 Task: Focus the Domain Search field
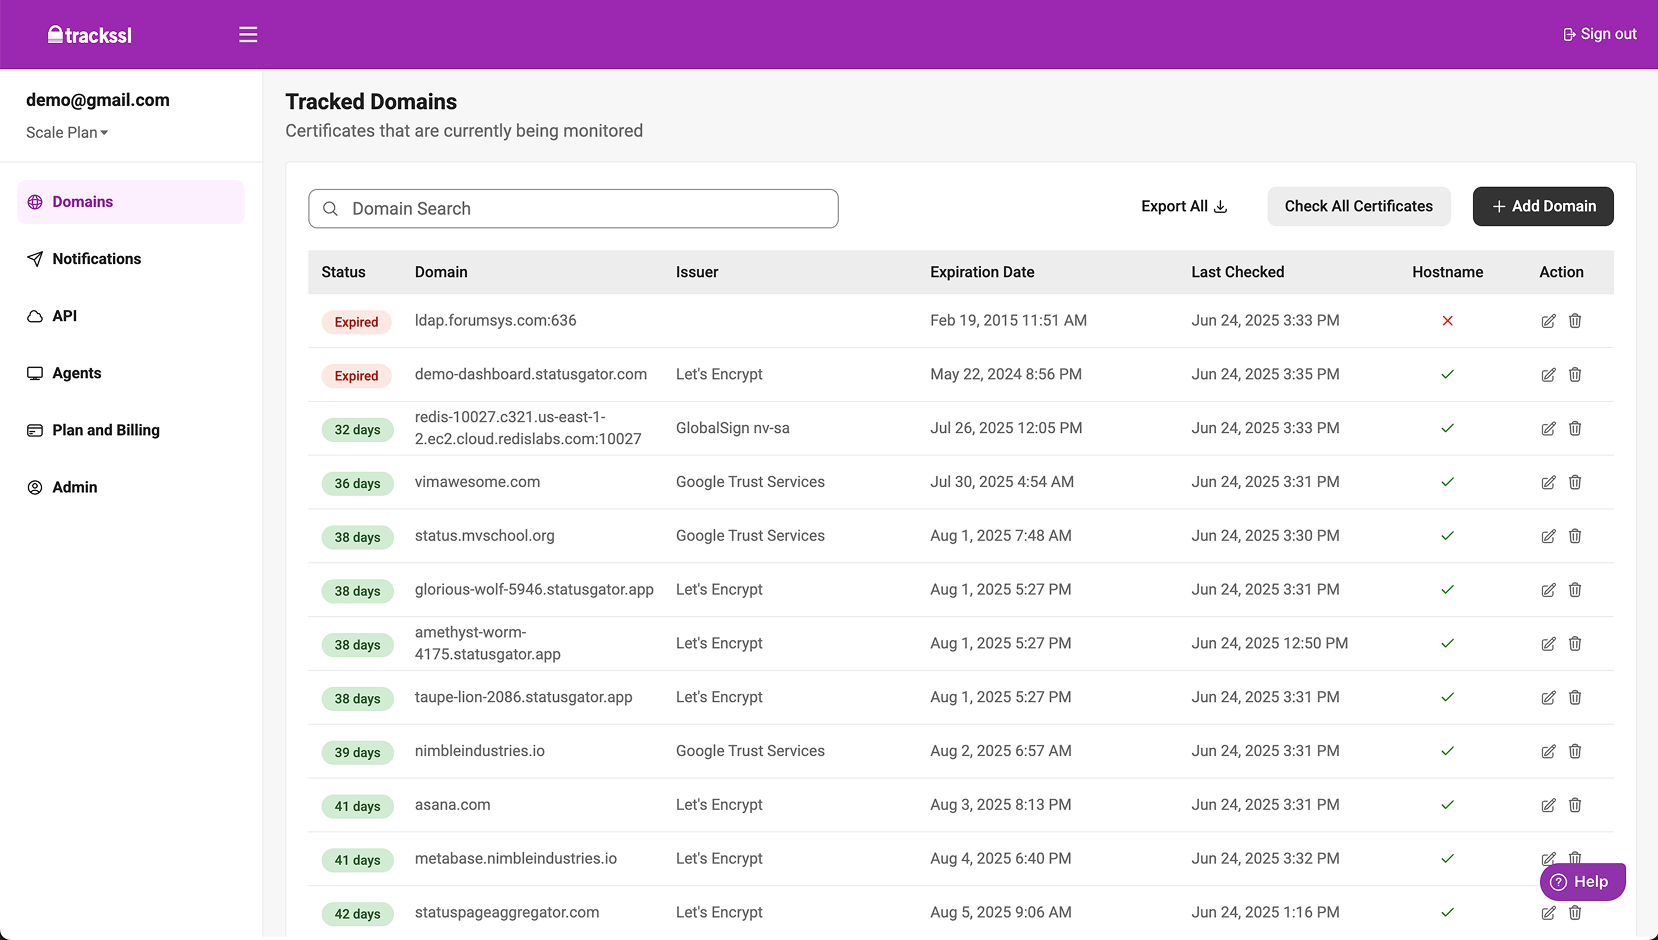(x=573, y=209)
